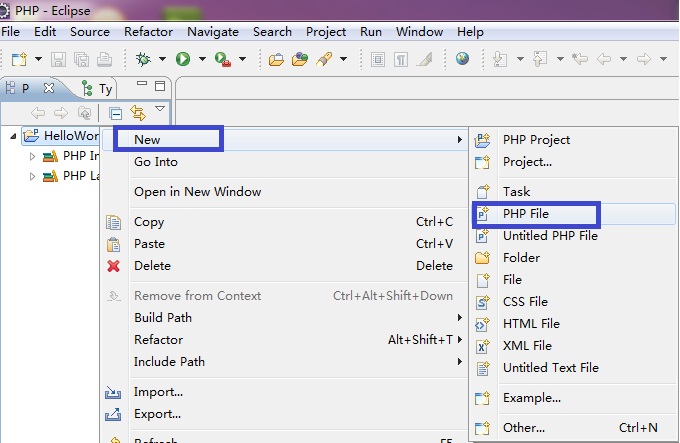
Task: Select Paste in the context menu
Action: [285, 244]
